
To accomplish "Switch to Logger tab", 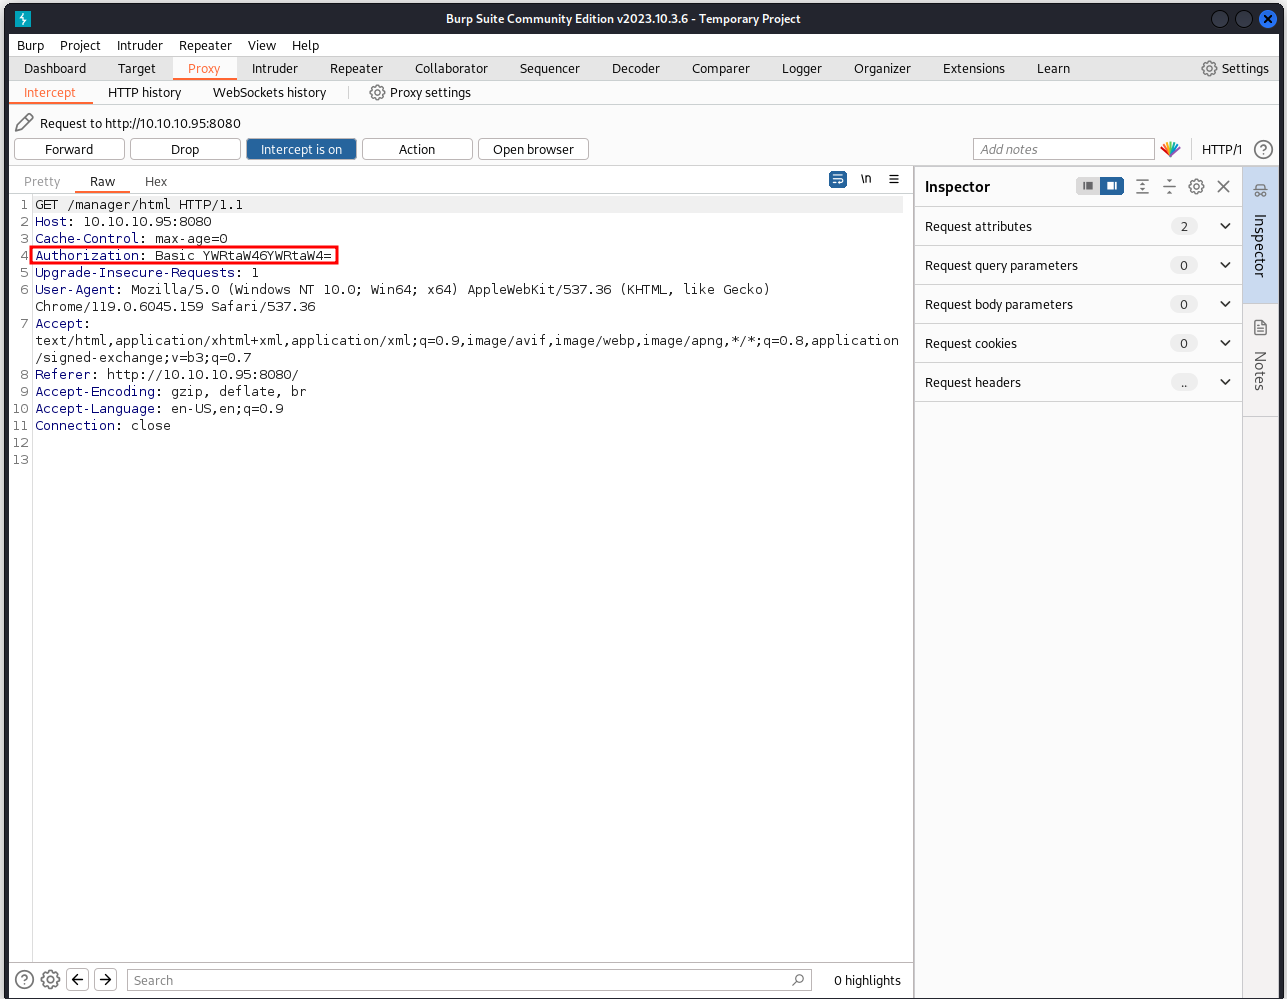I will 802,68.
